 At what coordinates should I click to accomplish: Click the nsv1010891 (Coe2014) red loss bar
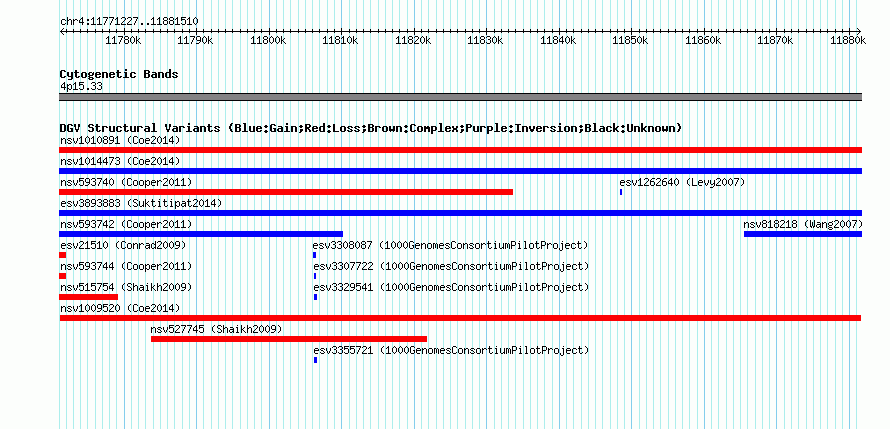click(x=460, y=150)
